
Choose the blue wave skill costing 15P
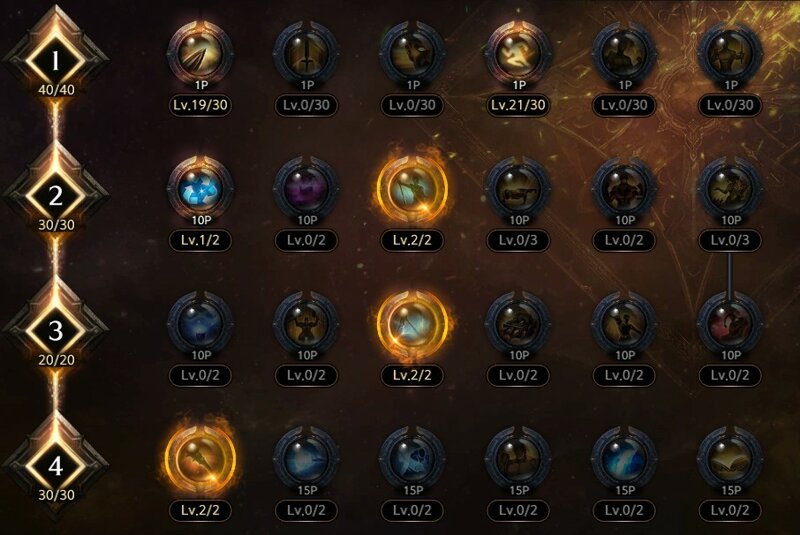pyautogui.click(x=624, y=459)
